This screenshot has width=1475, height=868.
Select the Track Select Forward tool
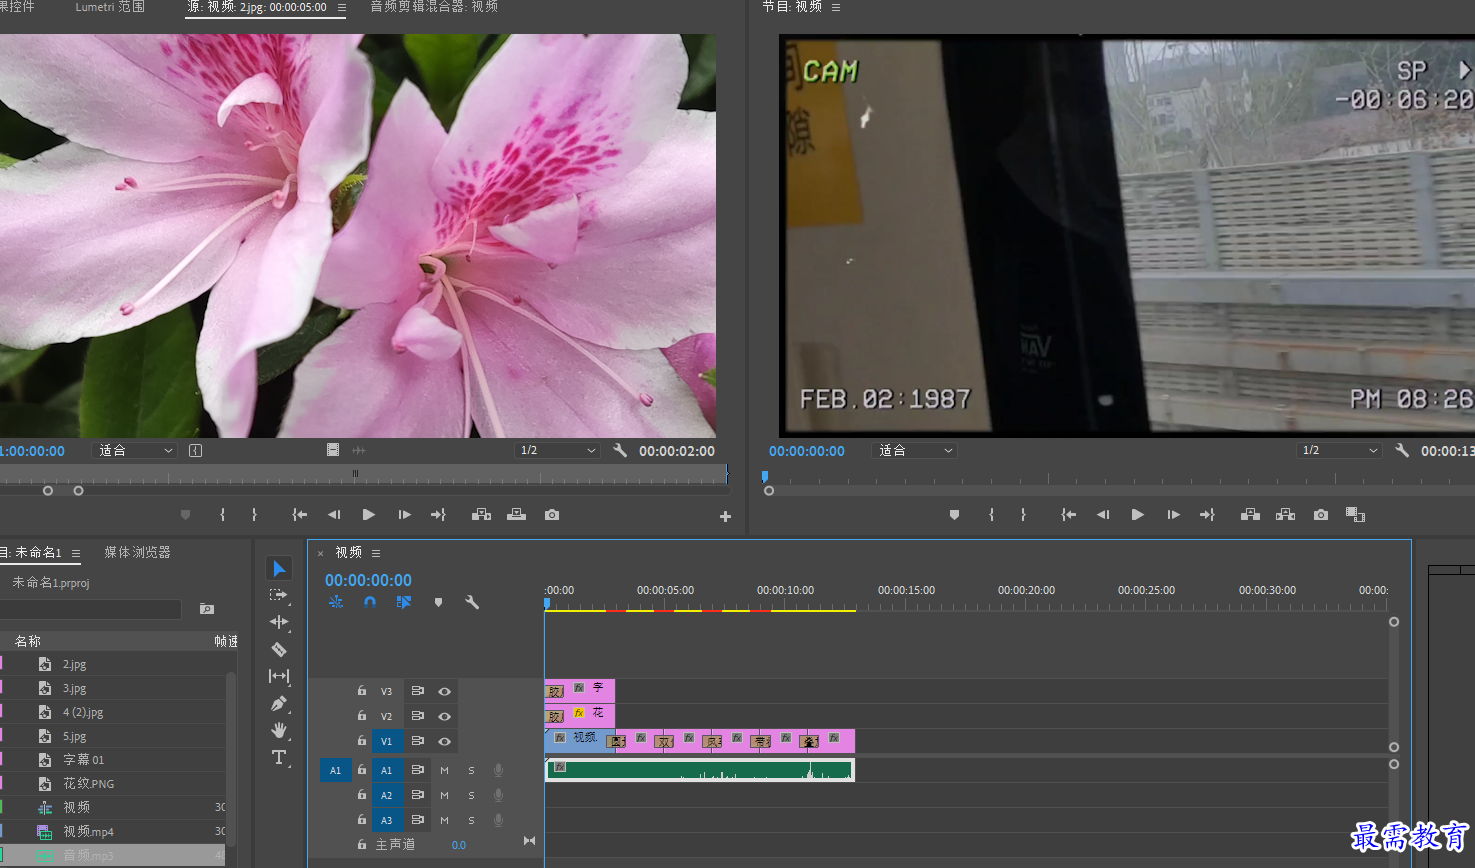(279, 595)
